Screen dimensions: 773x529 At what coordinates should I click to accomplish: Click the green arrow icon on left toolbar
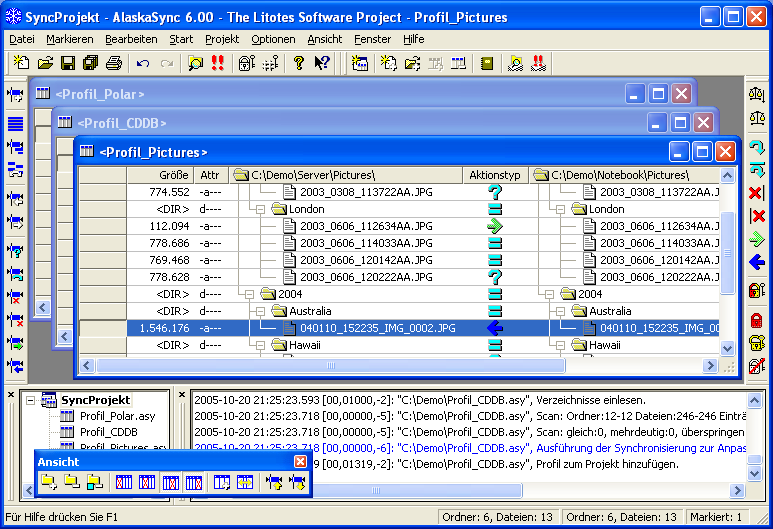(15, 343)
